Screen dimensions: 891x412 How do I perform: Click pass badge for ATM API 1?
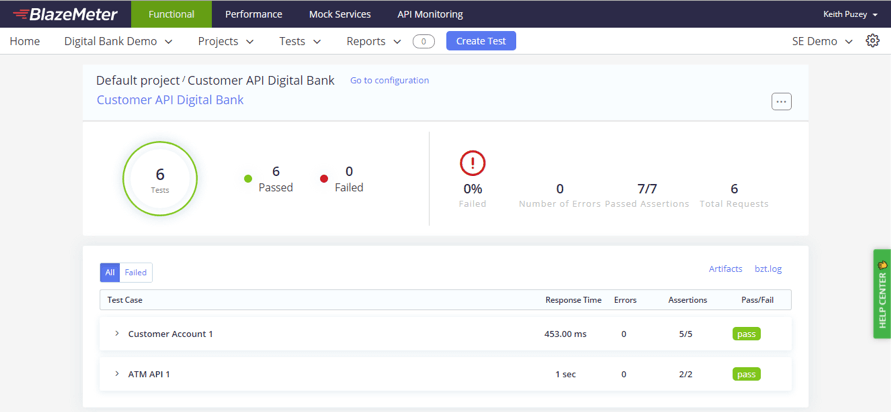coord(746,374)
